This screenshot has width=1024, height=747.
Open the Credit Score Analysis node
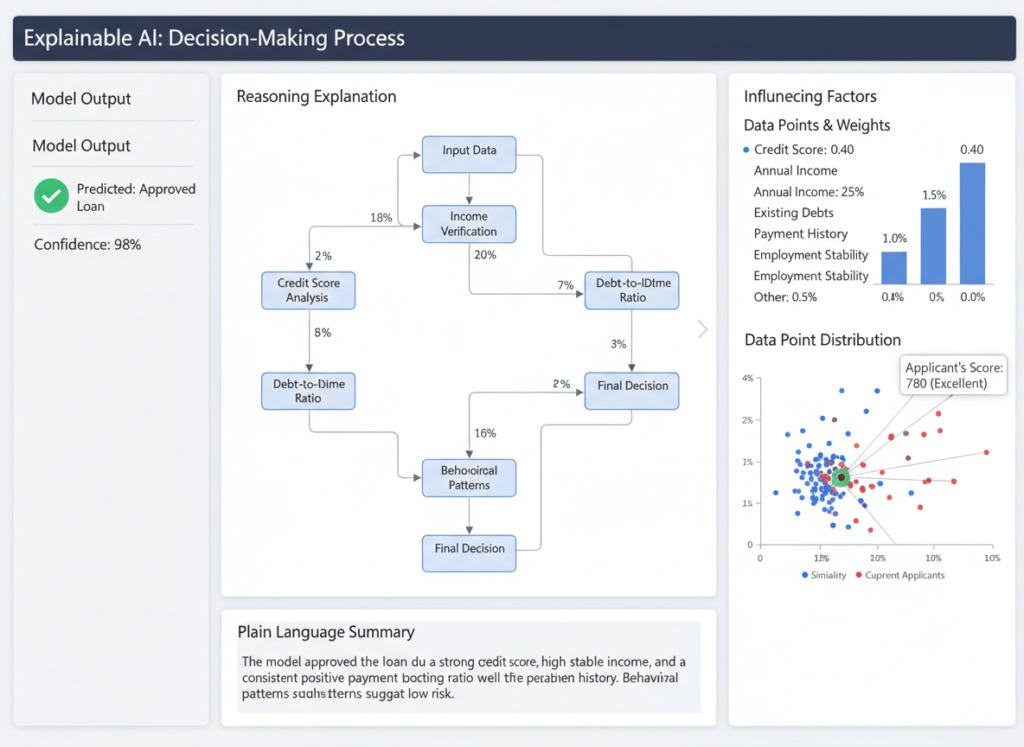308,290
